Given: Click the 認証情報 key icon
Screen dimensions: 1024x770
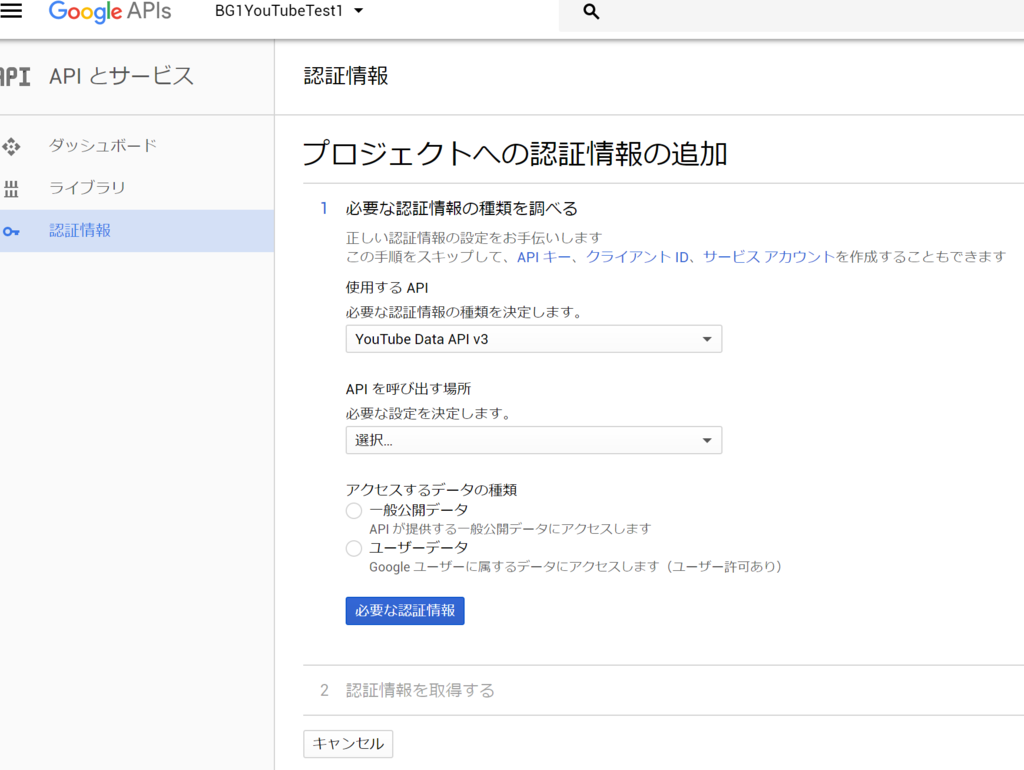Looking at the screenshot, I should pyautogui.click(x=11, y=231).
